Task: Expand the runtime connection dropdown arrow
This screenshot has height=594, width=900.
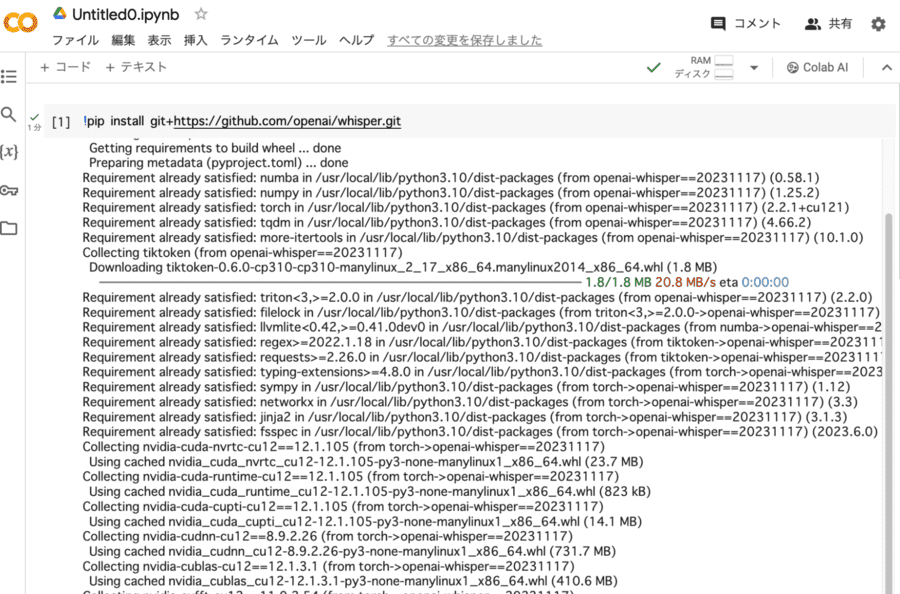Action: pyautogui.click(x=754, y=68)
